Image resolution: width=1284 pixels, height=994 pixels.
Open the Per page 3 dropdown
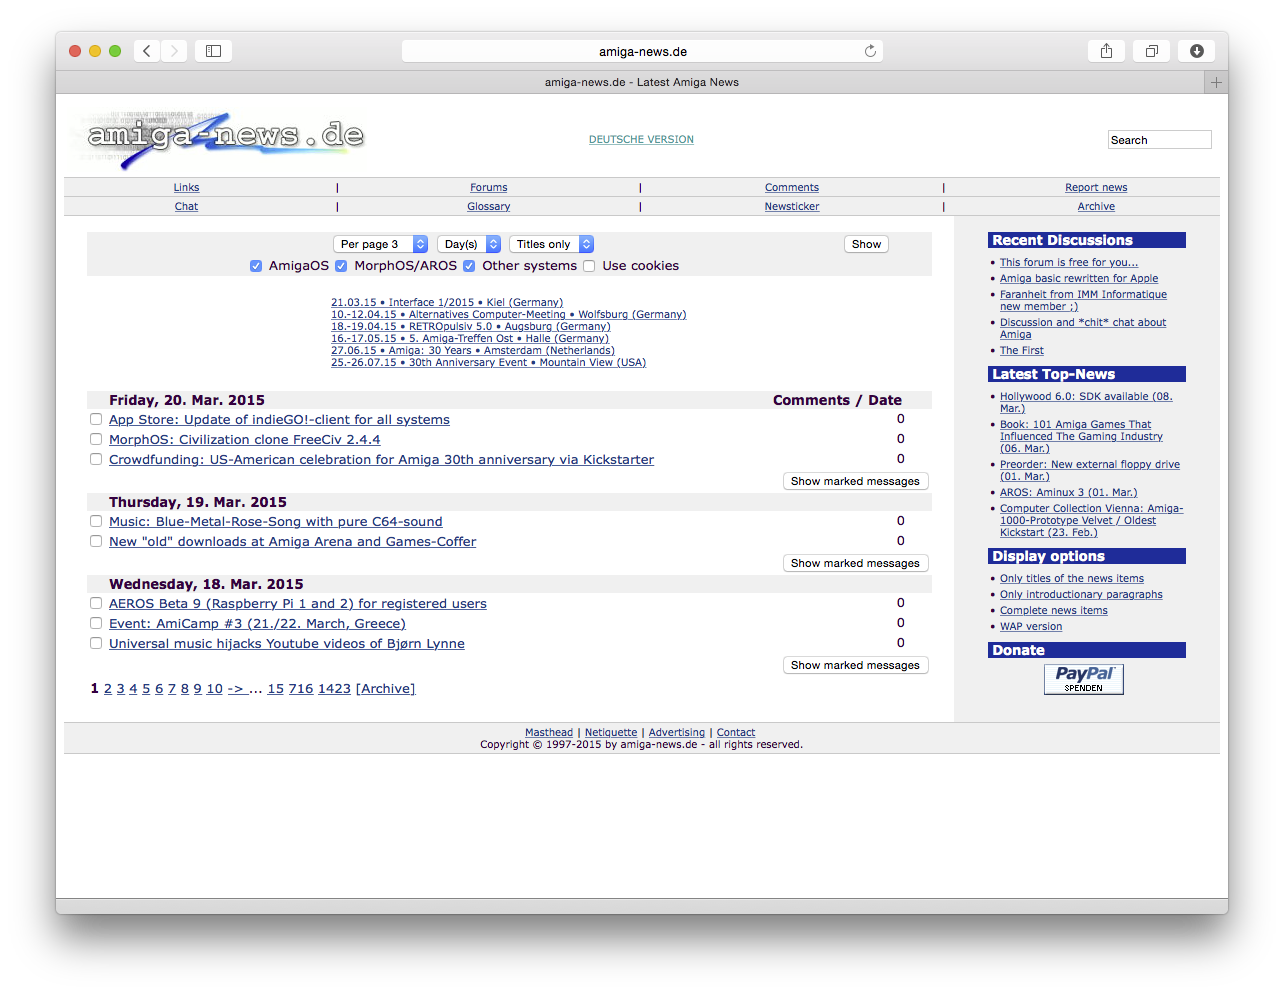(x=380, y=244)
